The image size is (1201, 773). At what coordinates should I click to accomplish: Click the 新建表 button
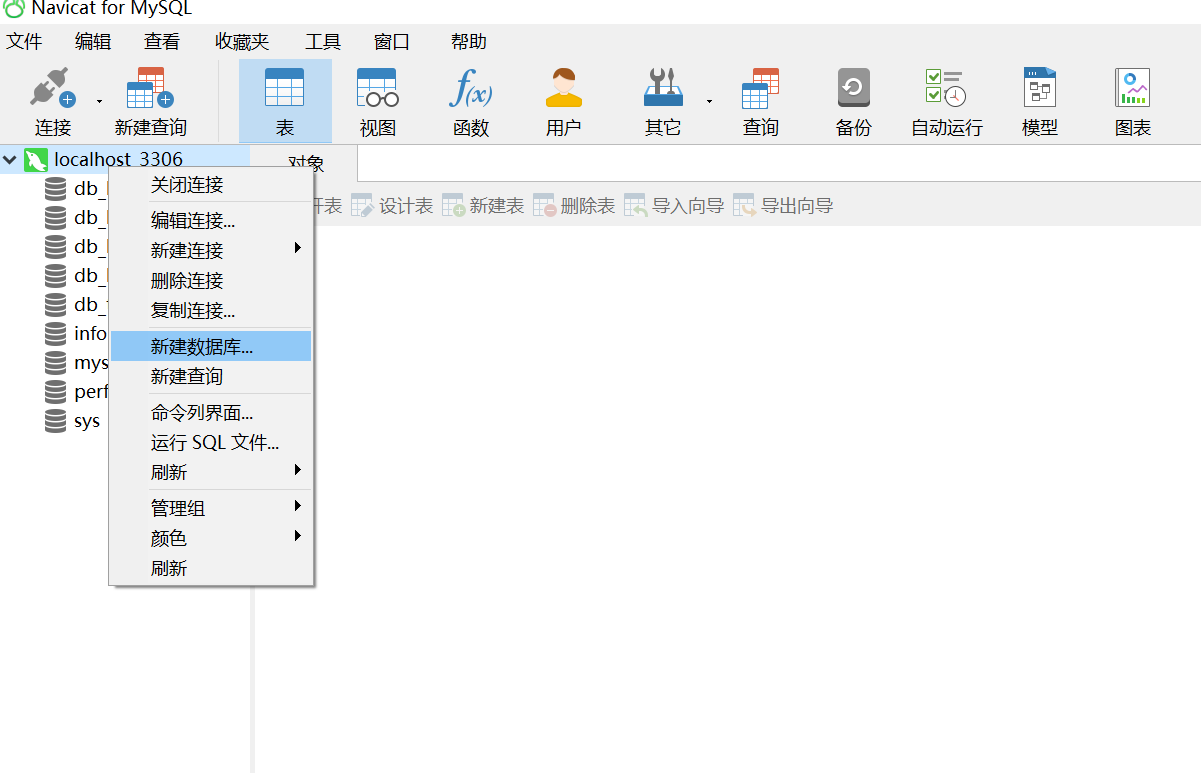click(483, 206)
